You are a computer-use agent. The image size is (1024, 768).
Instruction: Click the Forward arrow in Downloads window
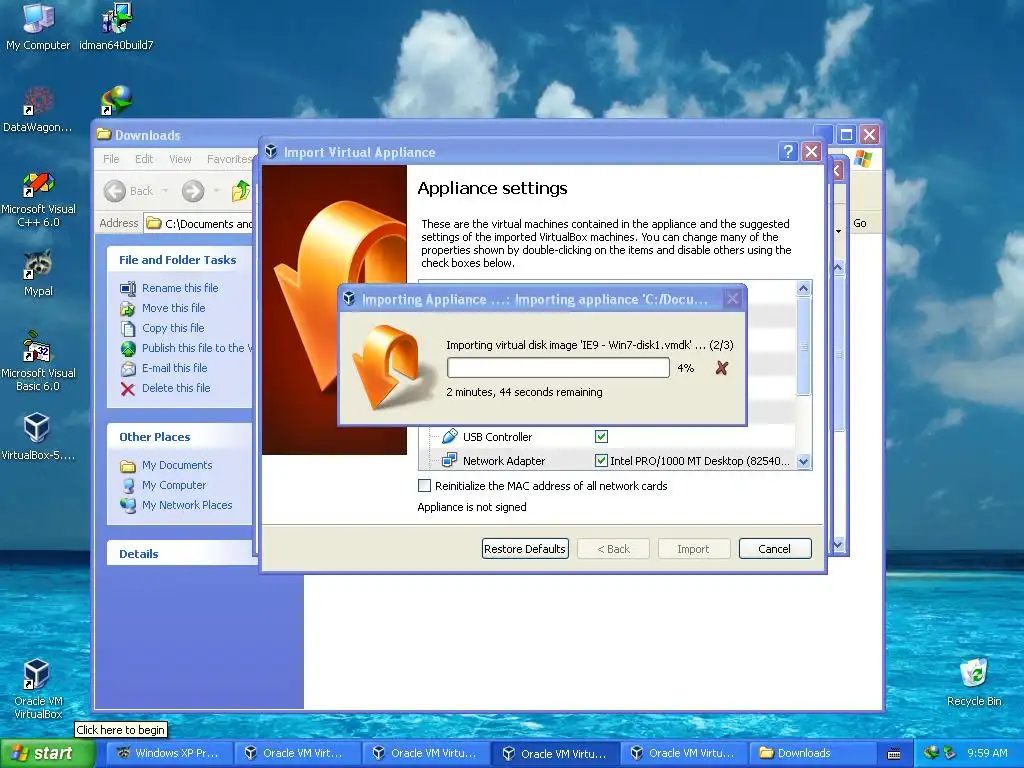193,191
